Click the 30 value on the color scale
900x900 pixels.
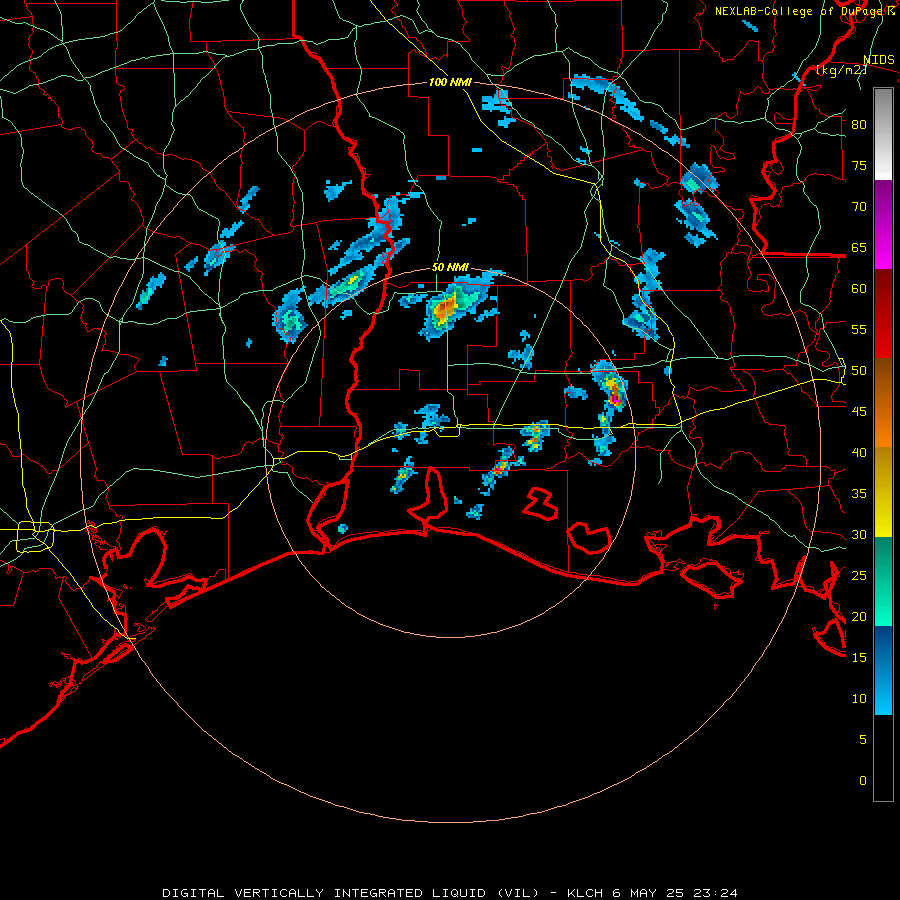pos(859,534)
